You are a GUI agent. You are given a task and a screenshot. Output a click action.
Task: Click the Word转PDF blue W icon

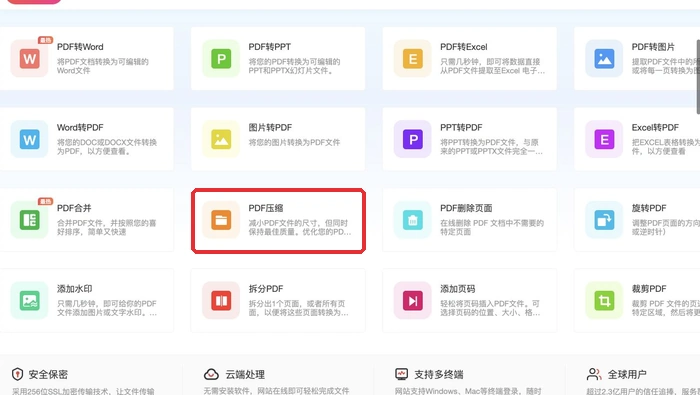pos(29,139)
